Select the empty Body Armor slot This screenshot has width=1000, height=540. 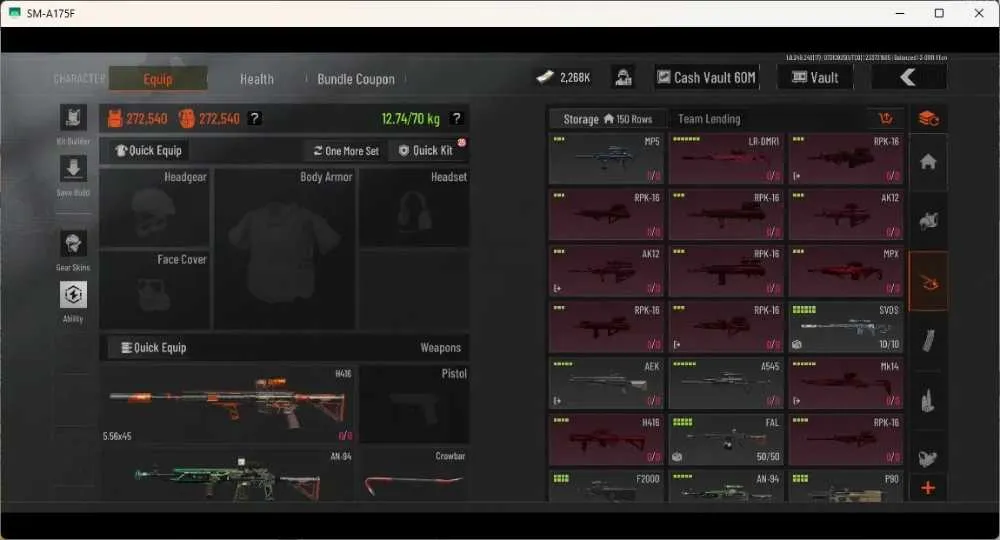pos(284,249)
